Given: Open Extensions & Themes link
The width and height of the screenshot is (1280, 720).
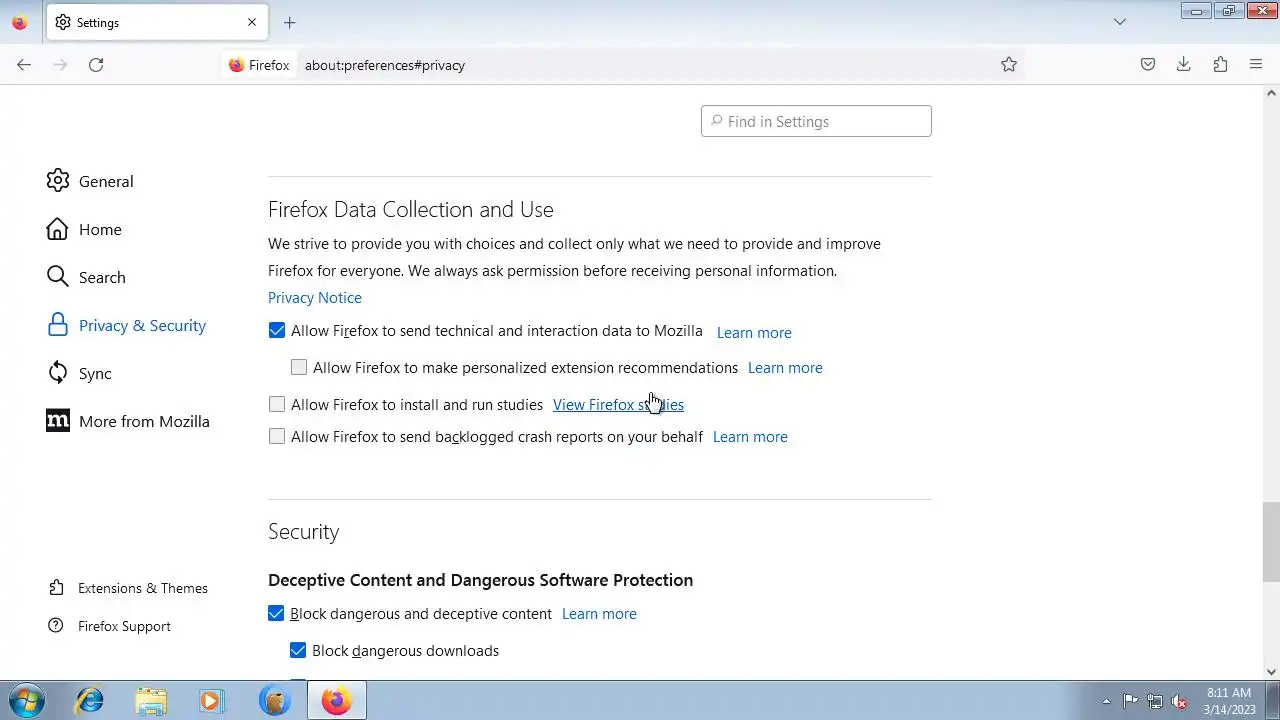Looking at the screenshot, I should [143, 588].
